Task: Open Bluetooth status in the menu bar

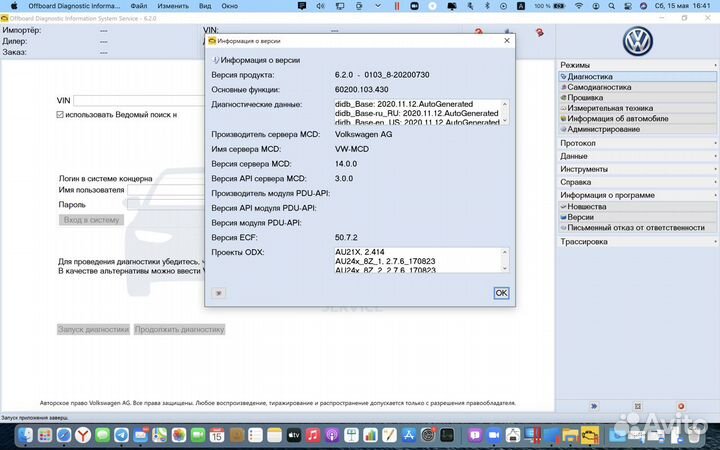Action: tap(487, 6)
